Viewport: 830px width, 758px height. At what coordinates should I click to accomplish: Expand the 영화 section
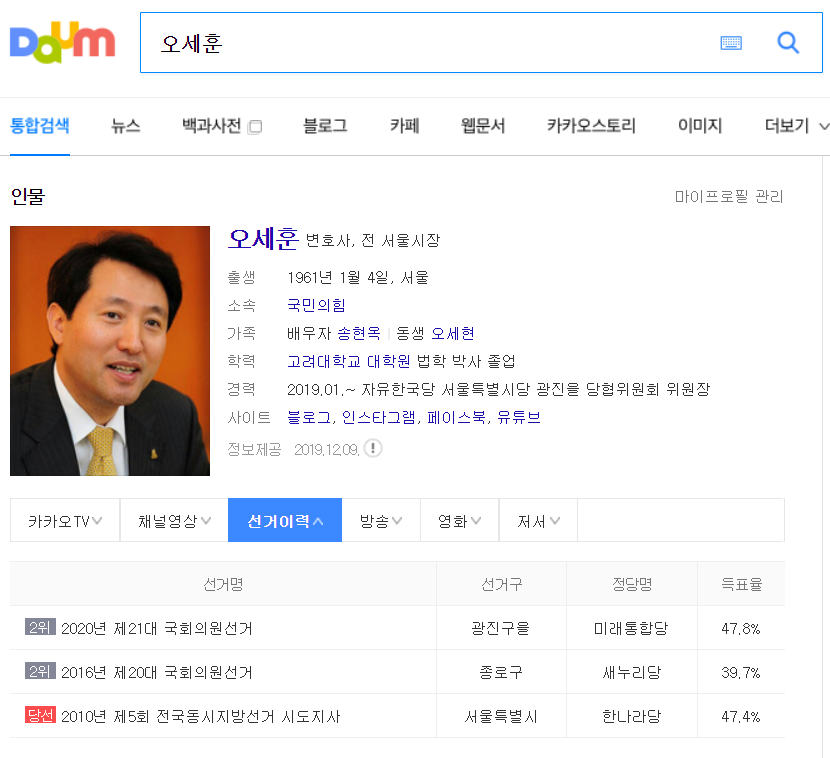pyautogui.click(x=459, y=520)
